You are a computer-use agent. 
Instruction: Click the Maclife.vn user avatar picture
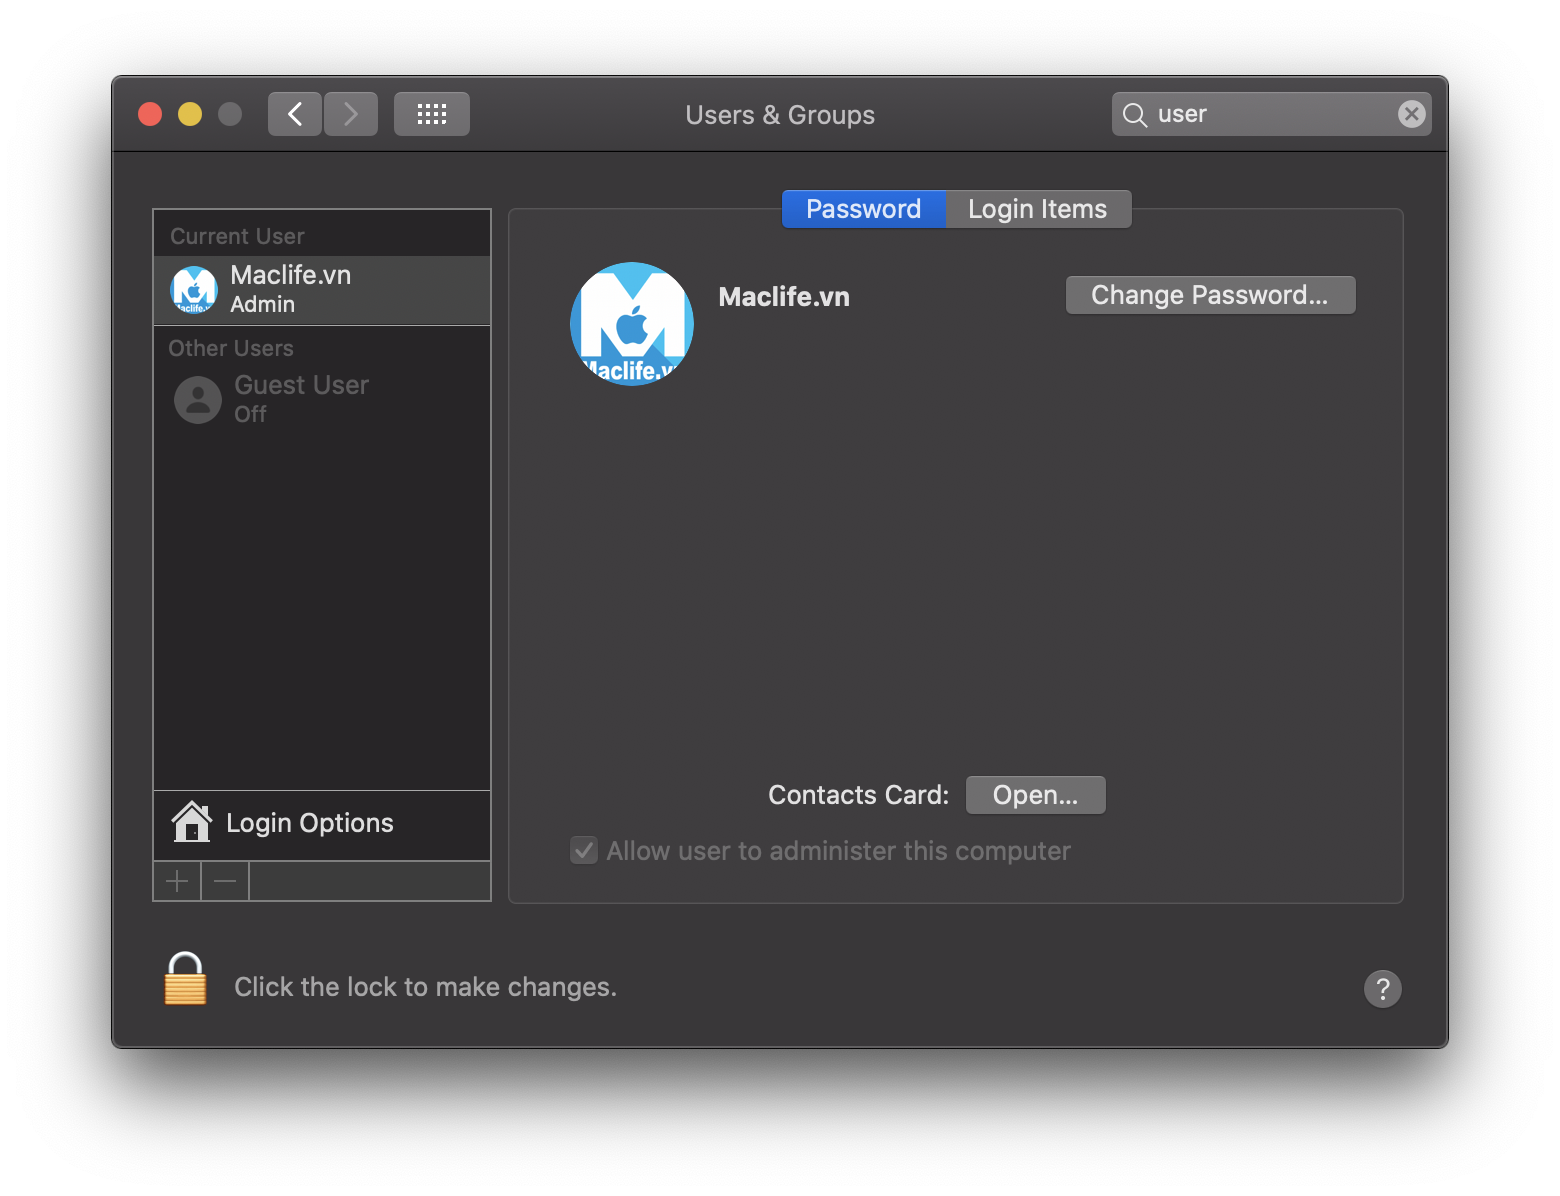(631, 323)
